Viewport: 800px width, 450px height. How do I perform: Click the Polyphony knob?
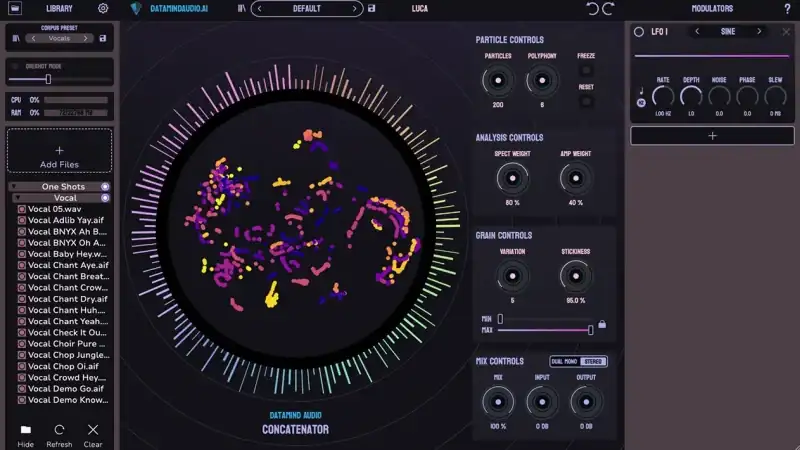click(x=542, y=80)
